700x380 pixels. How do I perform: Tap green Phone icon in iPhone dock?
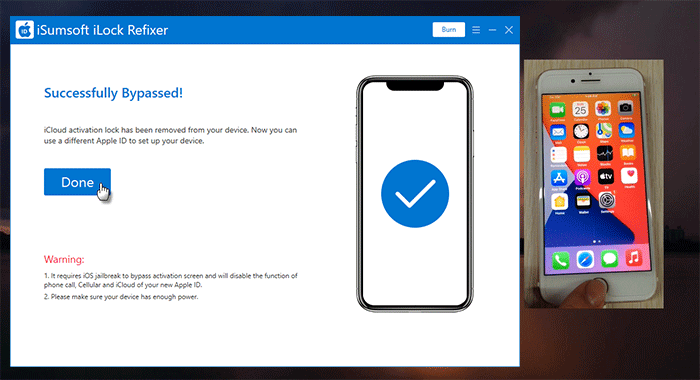tap(561, 260)
